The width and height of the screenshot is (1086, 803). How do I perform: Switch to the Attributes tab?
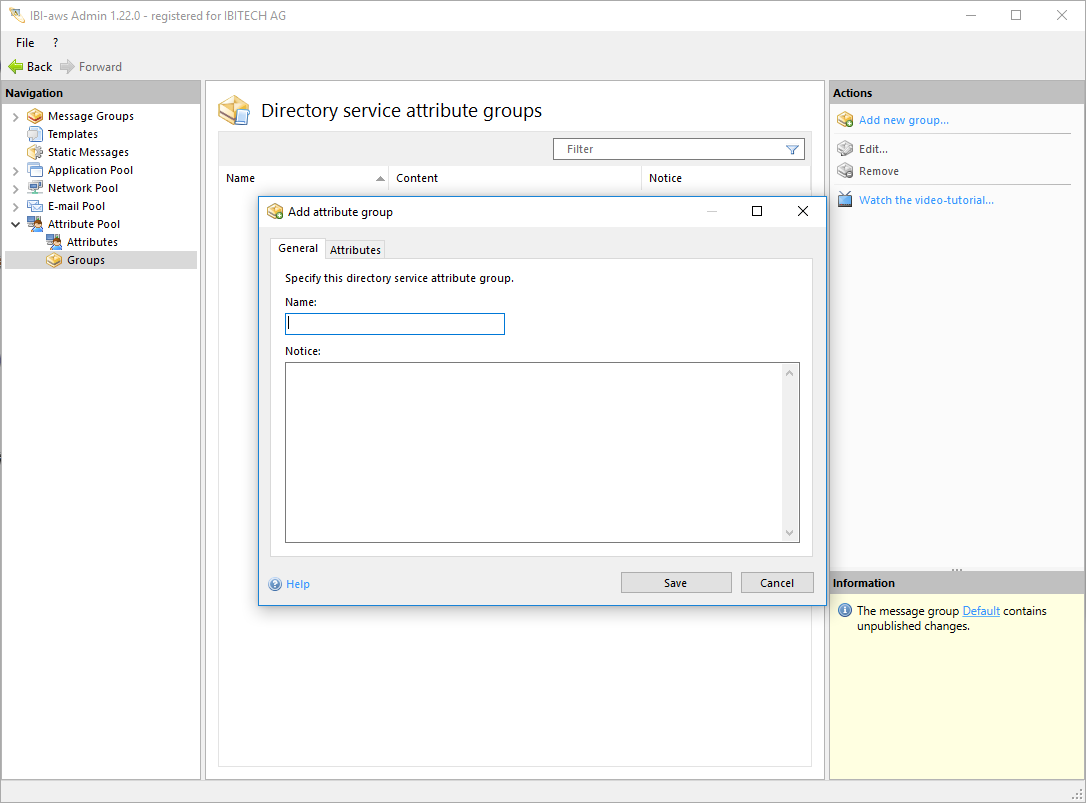point(355,249)
